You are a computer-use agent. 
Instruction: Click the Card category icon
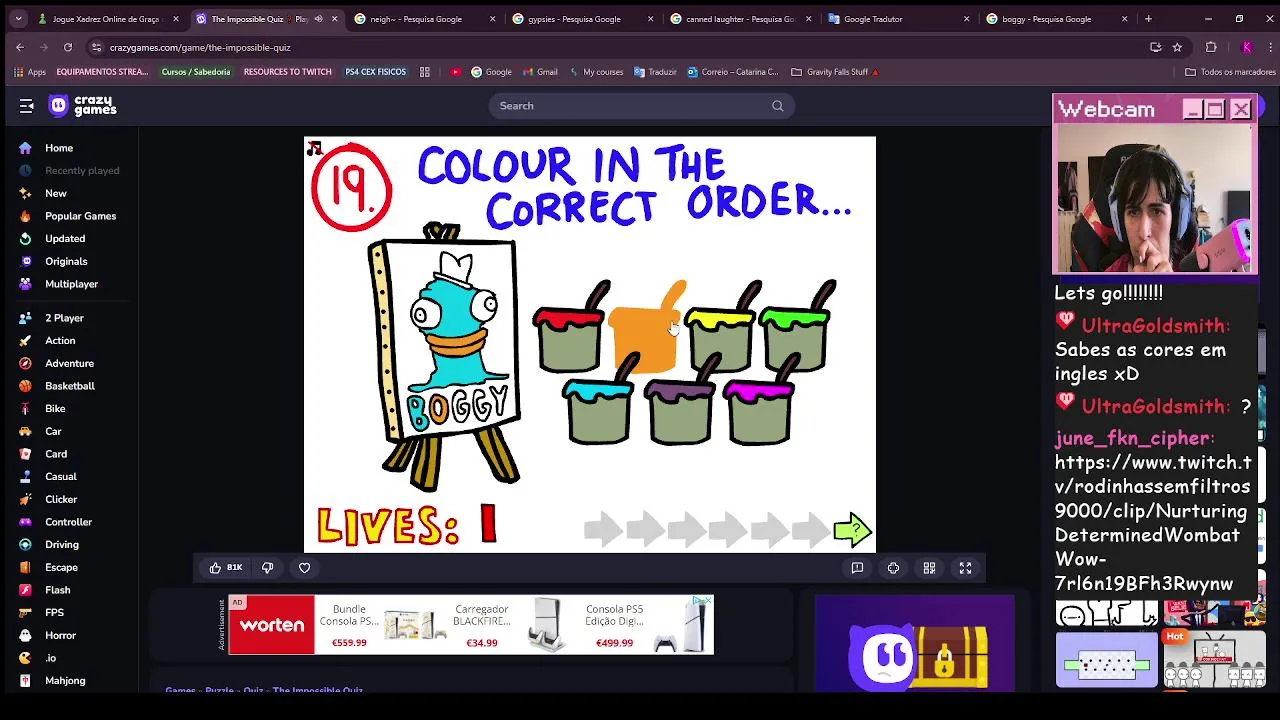click(x=25, y=454)
